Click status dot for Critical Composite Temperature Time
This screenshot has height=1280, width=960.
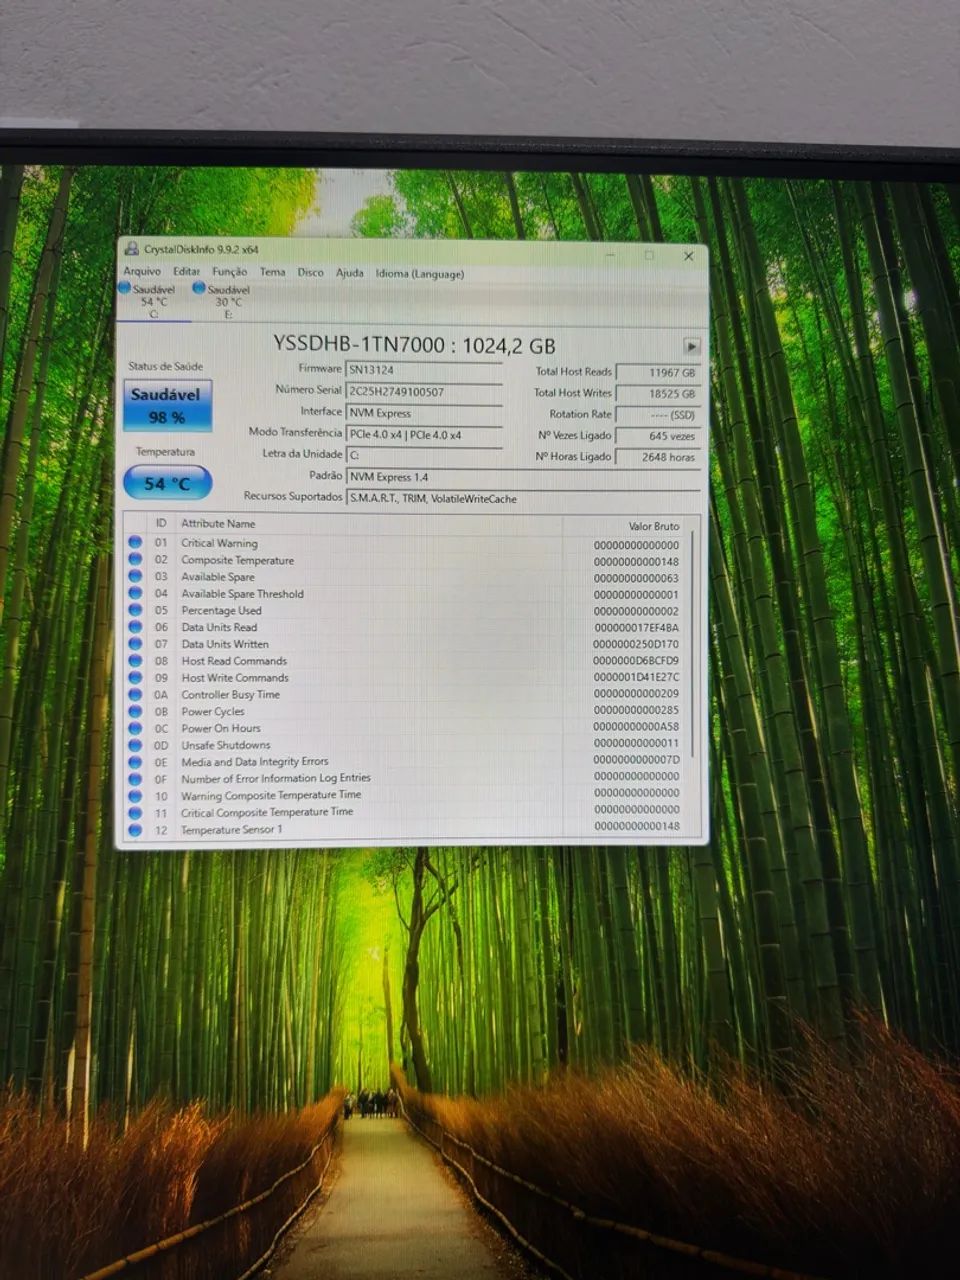135,813
